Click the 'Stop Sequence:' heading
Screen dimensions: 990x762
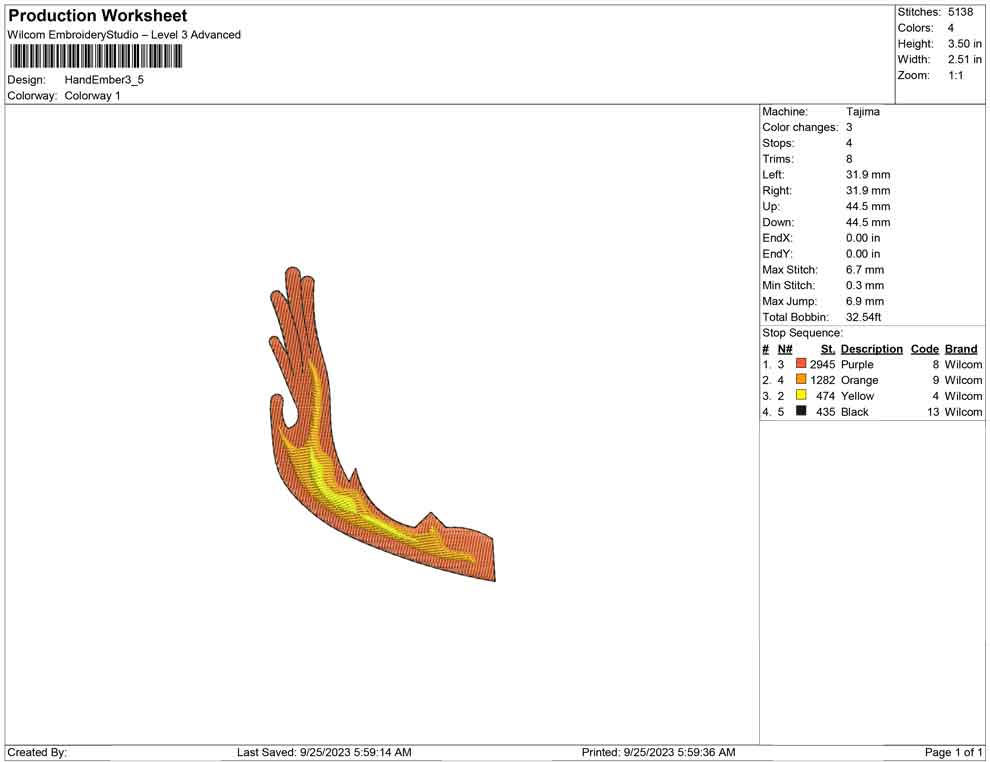802,333
